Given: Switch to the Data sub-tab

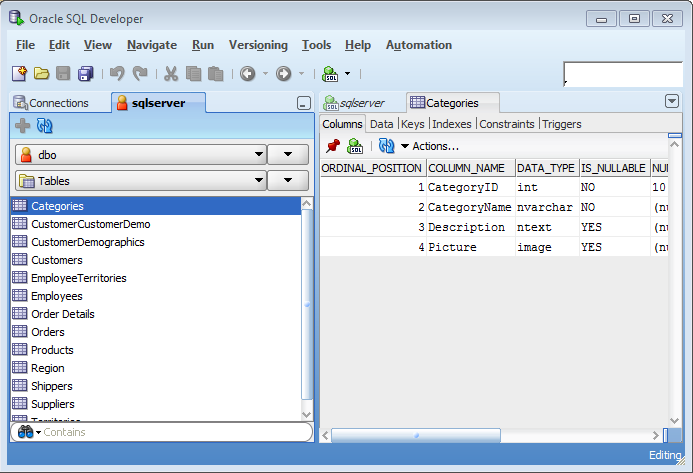Looking at the screenshot, I should [381, 124].
